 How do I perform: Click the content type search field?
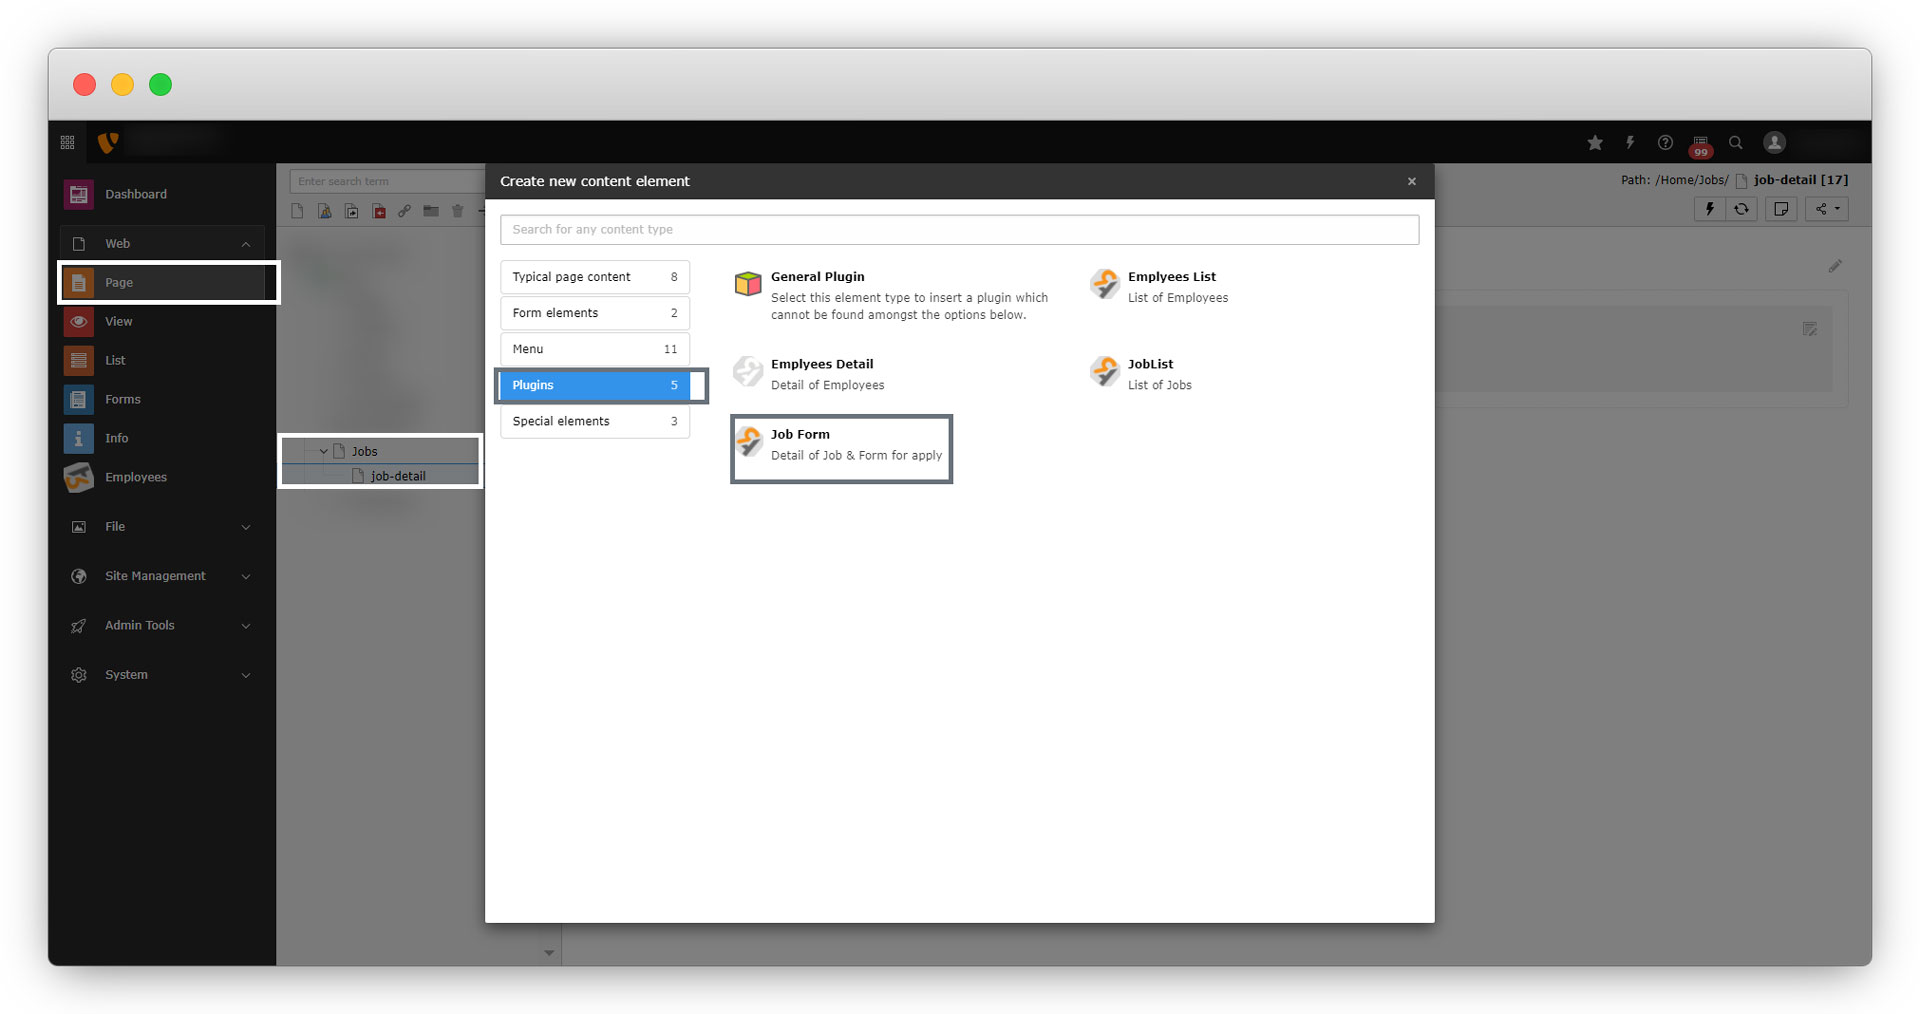tap(958, 230)
